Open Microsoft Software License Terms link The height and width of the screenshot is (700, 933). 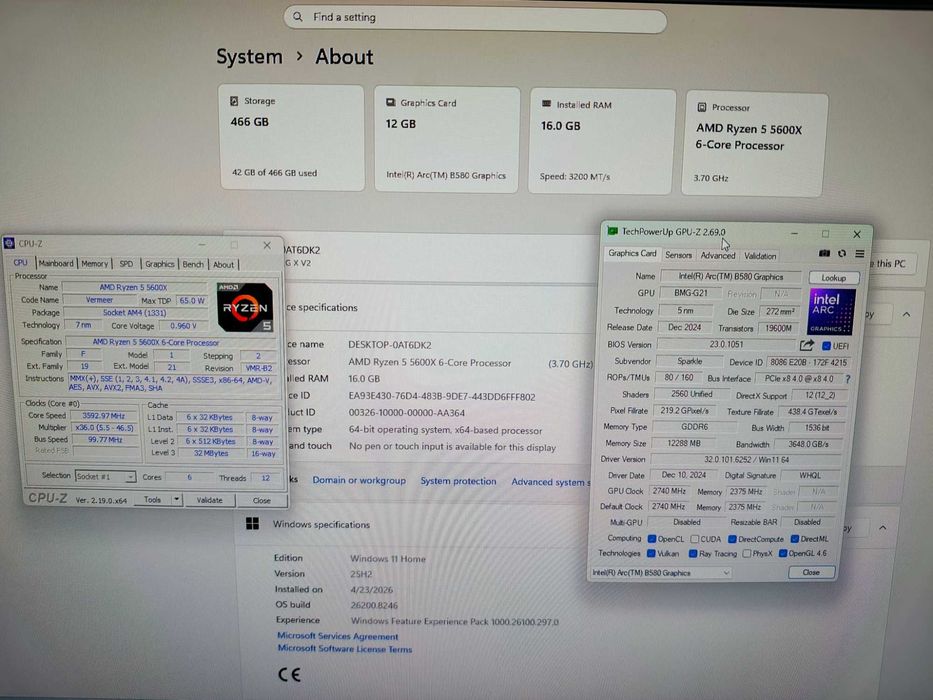(x=345, y=649)
